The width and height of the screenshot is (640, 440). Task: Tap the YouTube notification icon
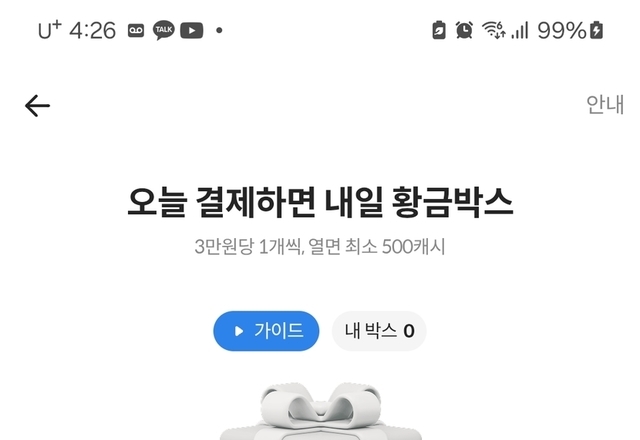(x=192, y=31)
